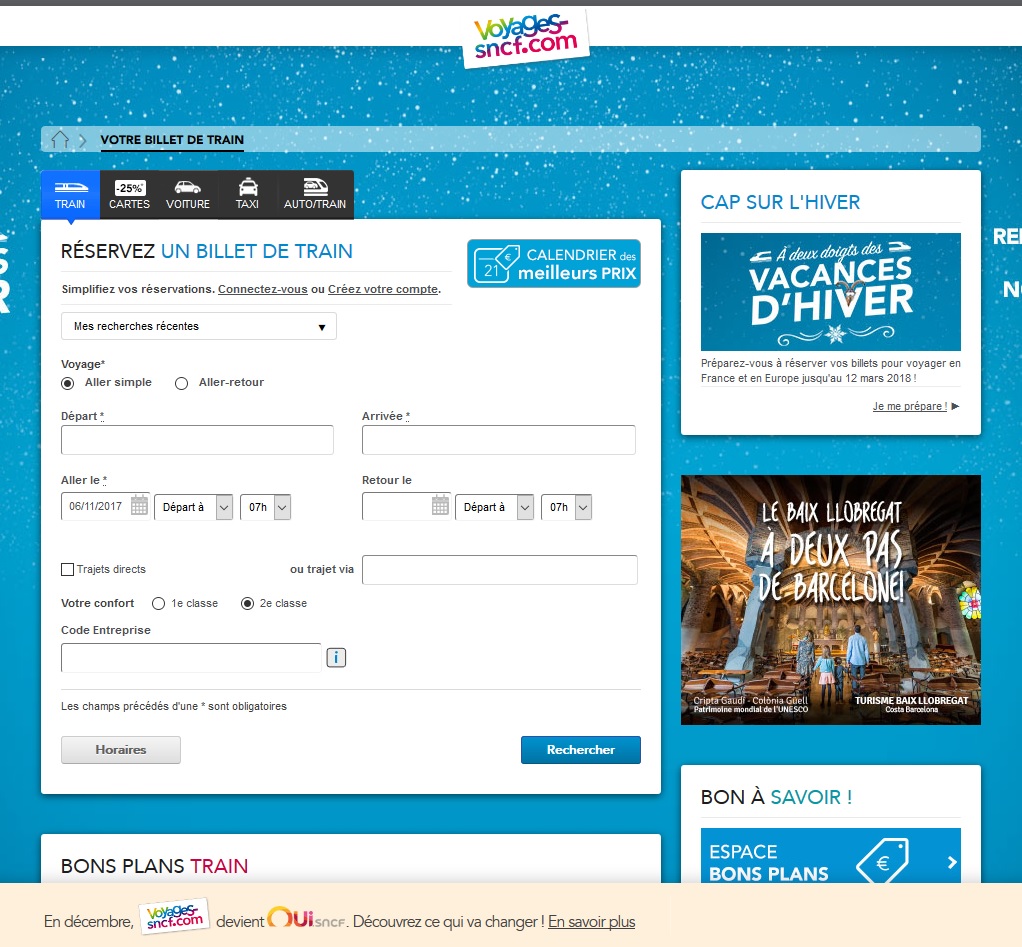Open the outbound 07h hour dropdown
Screen dimensions: 1022x947
click(266, 507)
